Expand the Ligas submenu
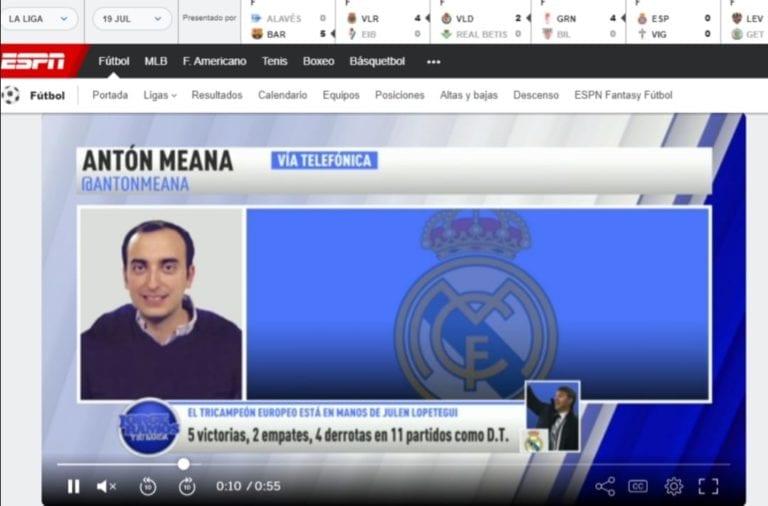768x506 pixels. coord(159,95)
